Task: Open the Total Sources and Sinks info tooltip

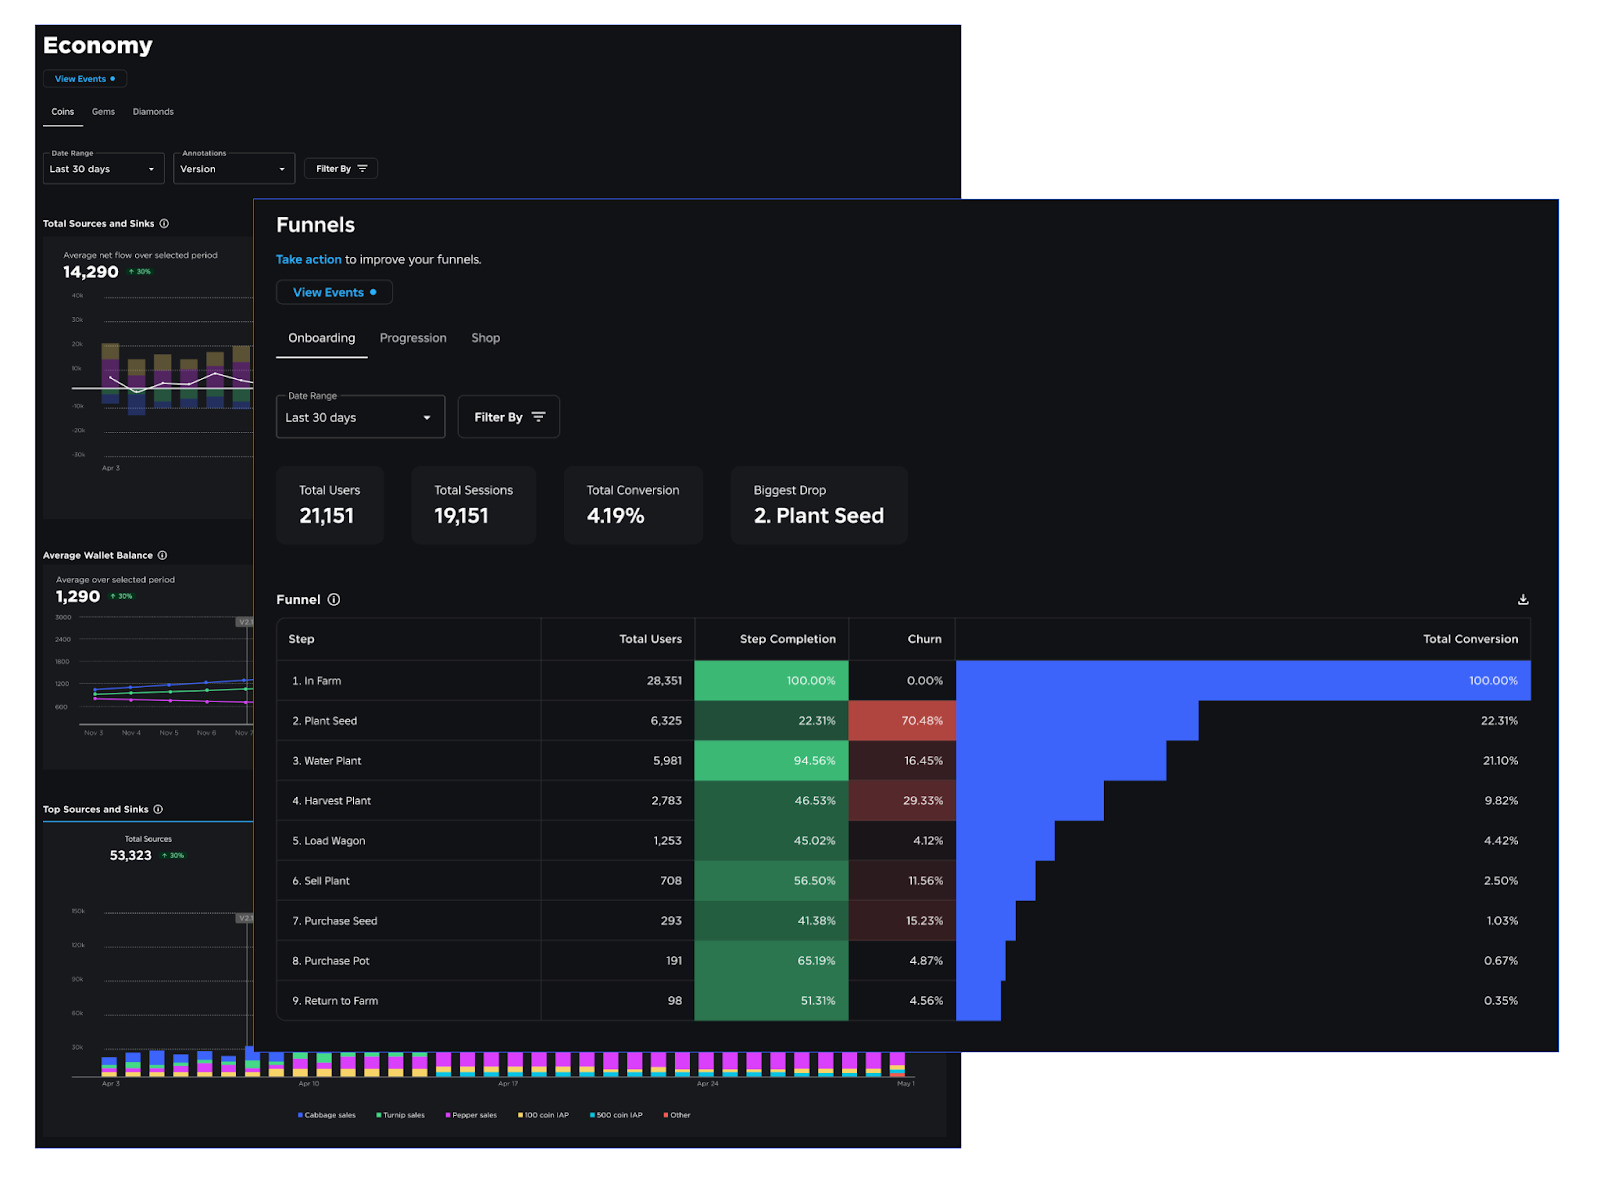Action: (165, 223)
